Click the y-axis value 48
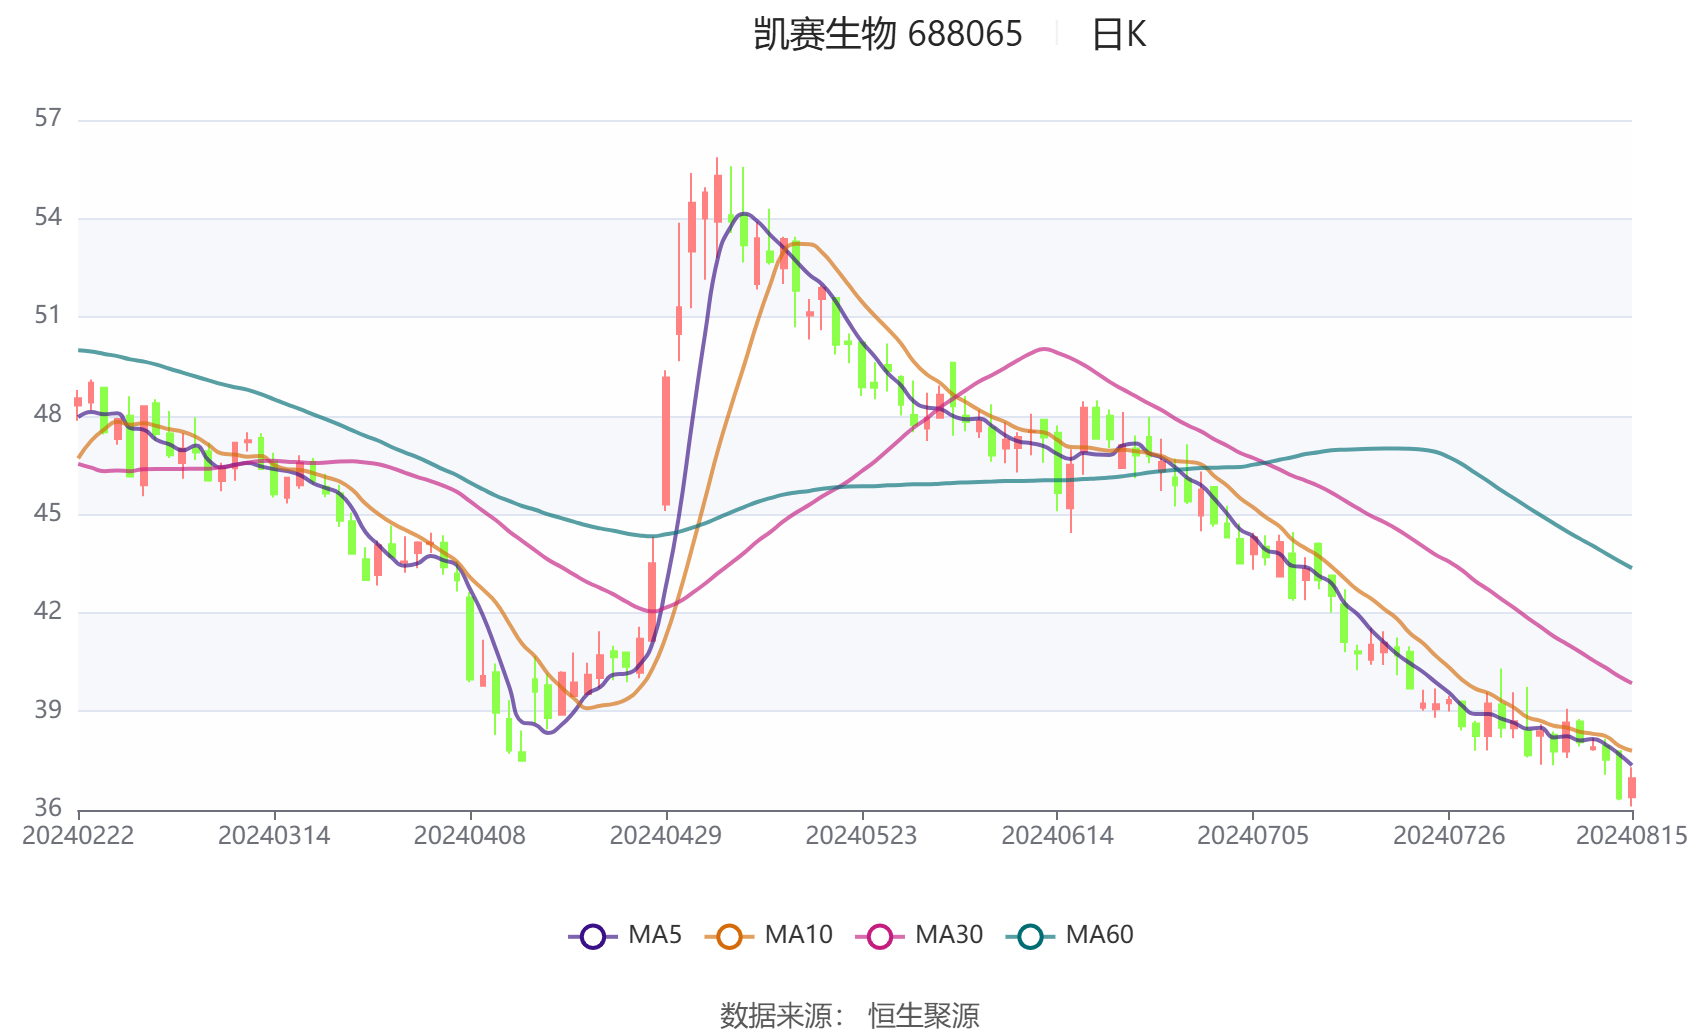The height and width of the screenshot is (1034, 1700). click(48, 415)
